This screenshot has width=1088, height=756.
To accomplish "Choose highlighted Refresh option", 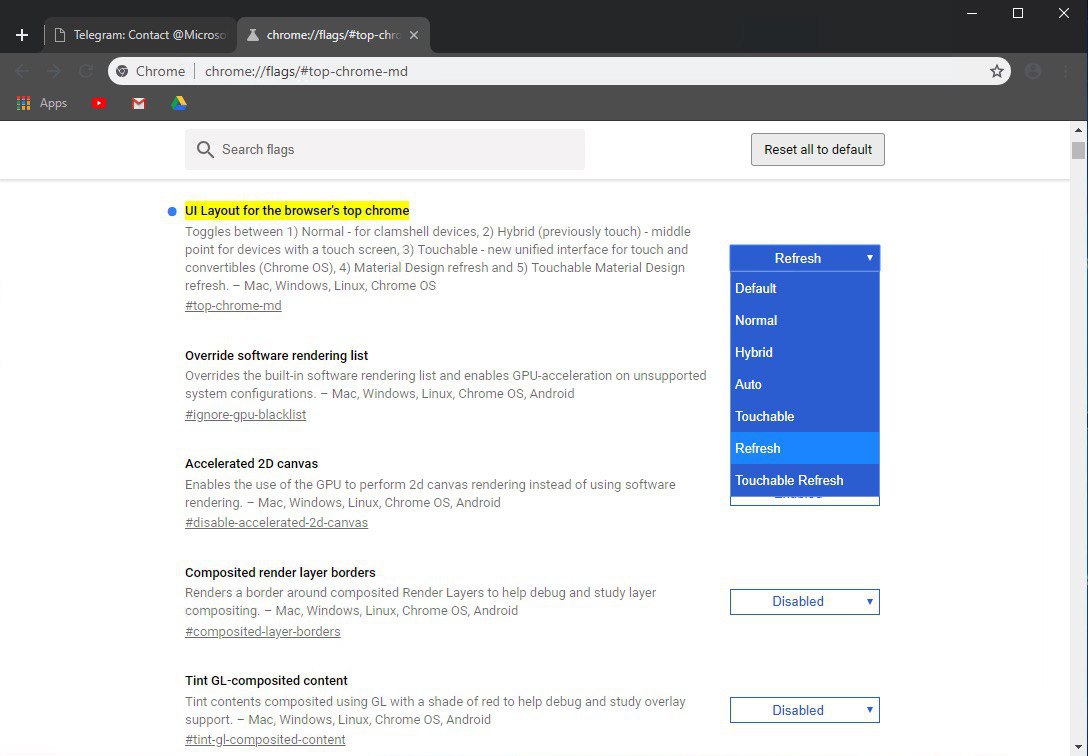I will pyautogui.click(x=805, y=448).
